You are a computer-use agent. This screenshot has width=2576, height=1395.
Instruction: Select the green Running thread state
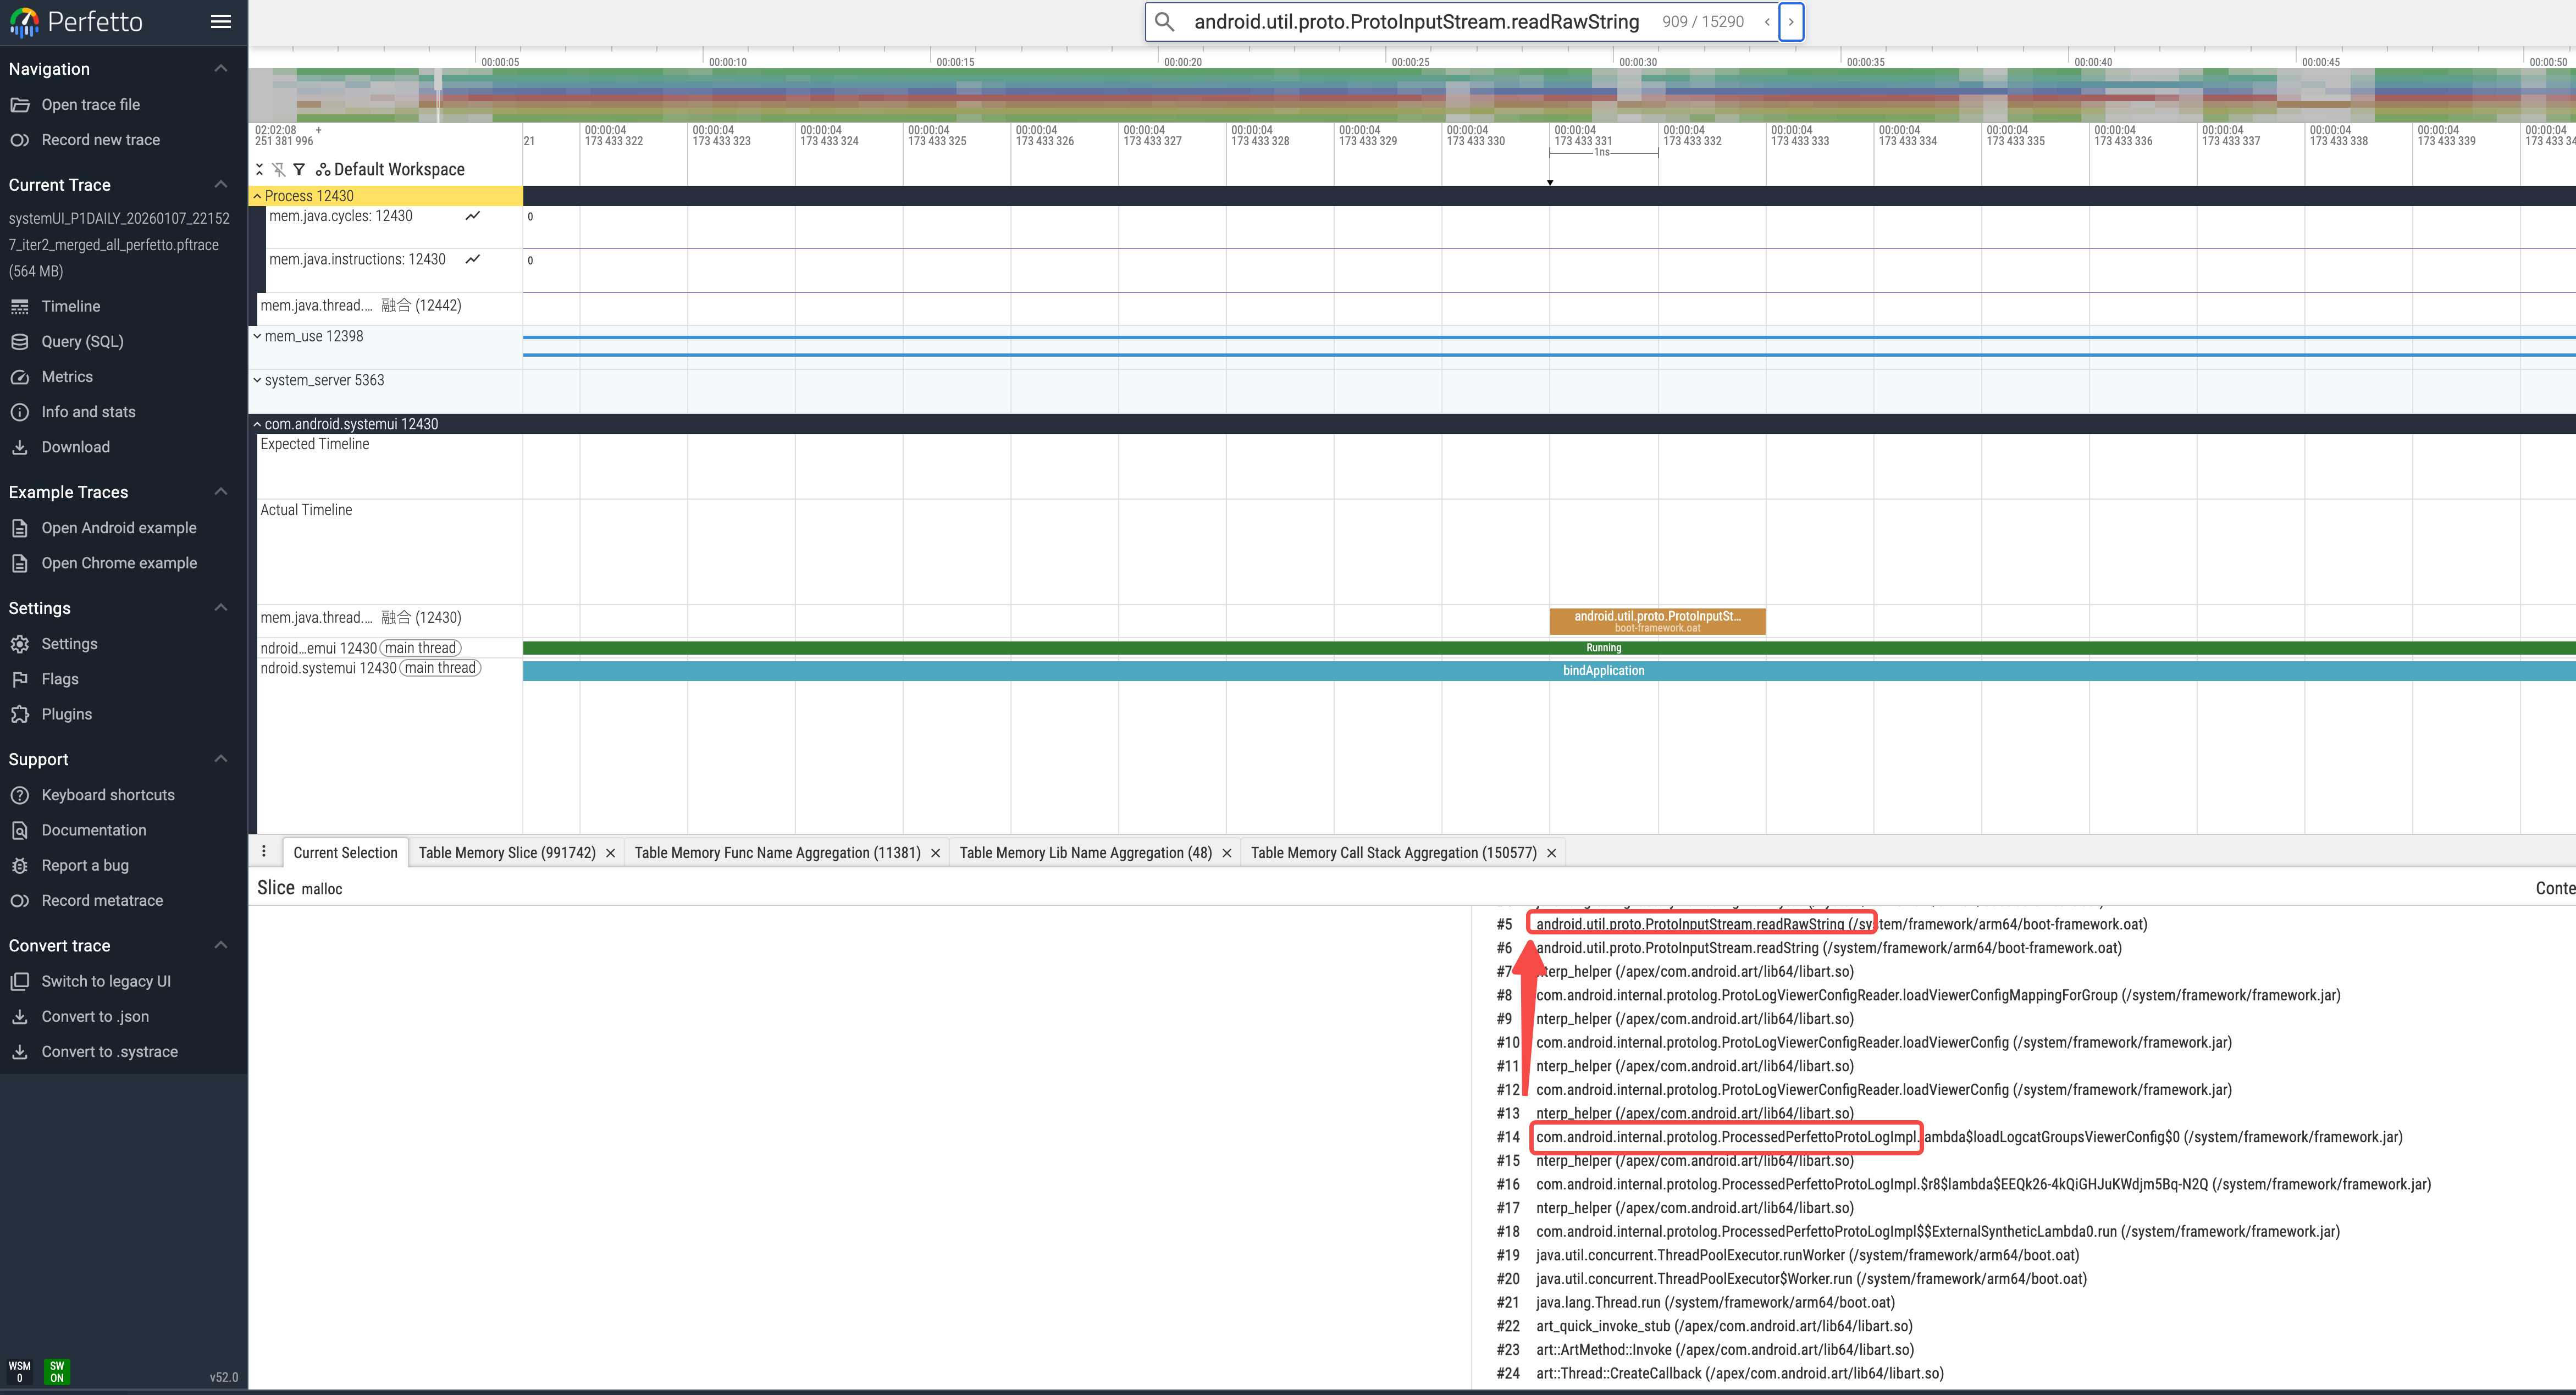[x=1549, y=648]
